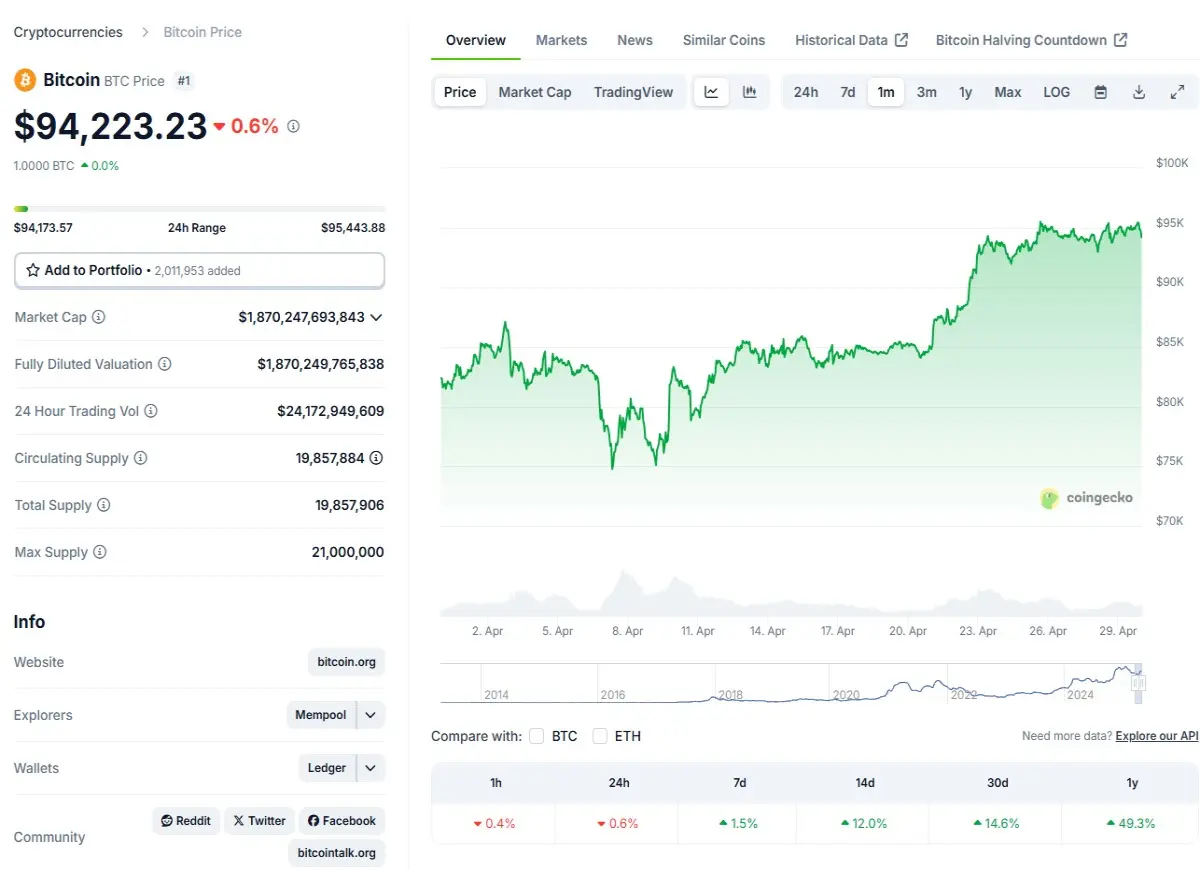Set chart range to 1y

(x=966, y=92)
